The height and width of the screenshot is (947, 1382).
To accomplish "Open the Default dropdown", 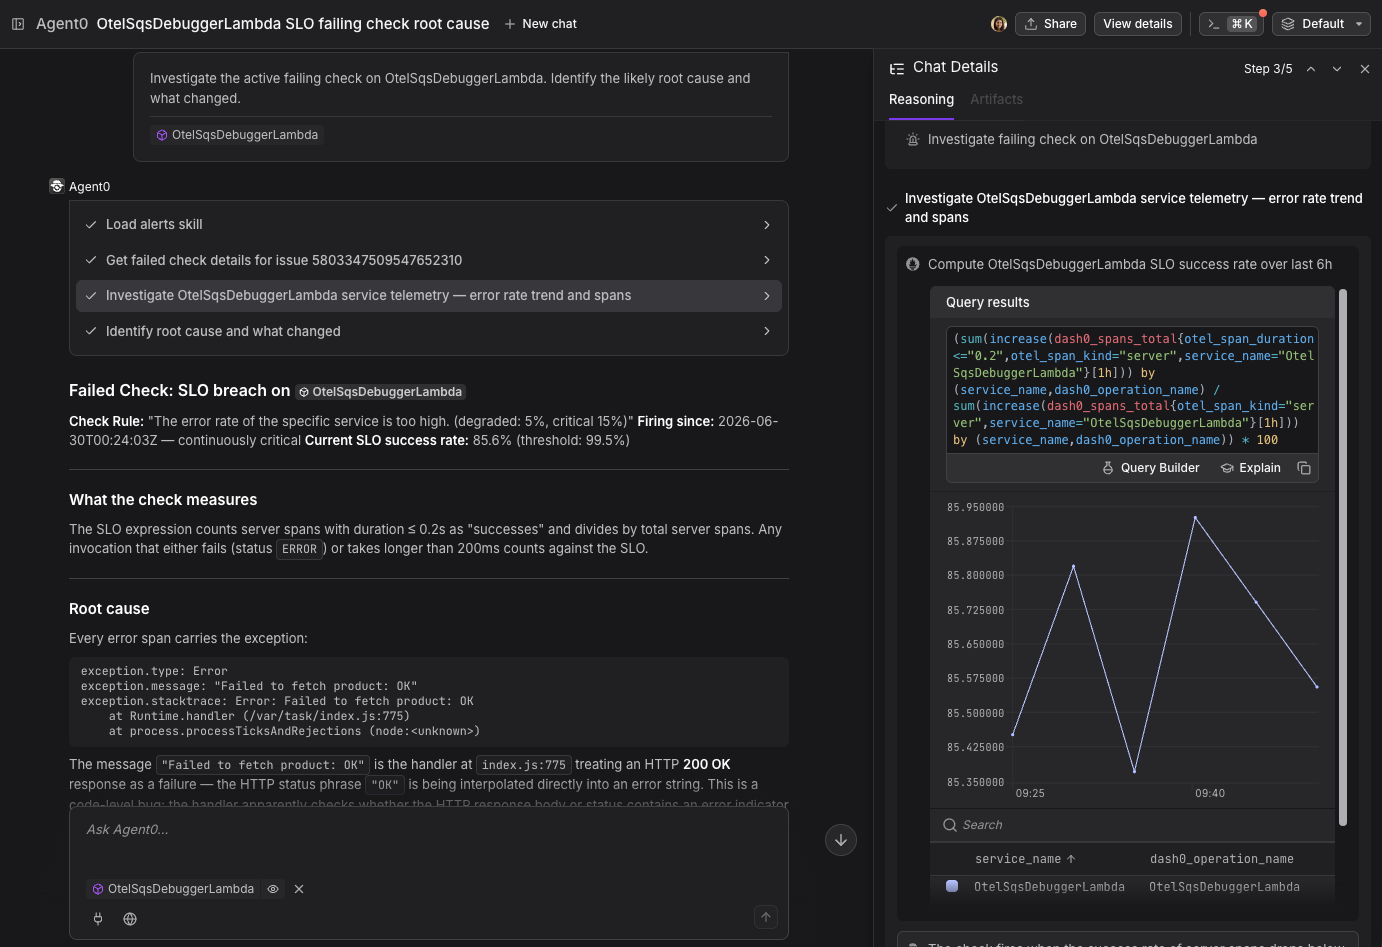I will coord(1321,24).
